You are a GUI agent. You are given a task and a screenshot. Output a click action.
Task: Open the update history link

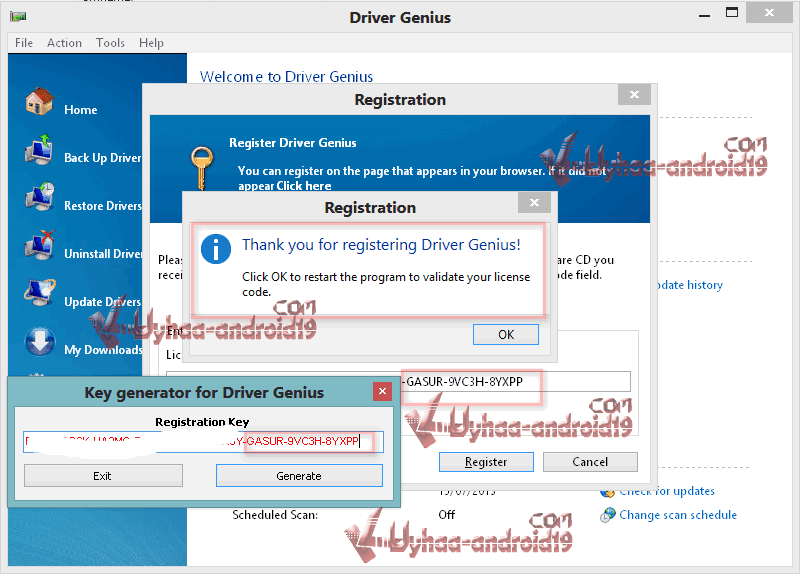pos(689,285)
